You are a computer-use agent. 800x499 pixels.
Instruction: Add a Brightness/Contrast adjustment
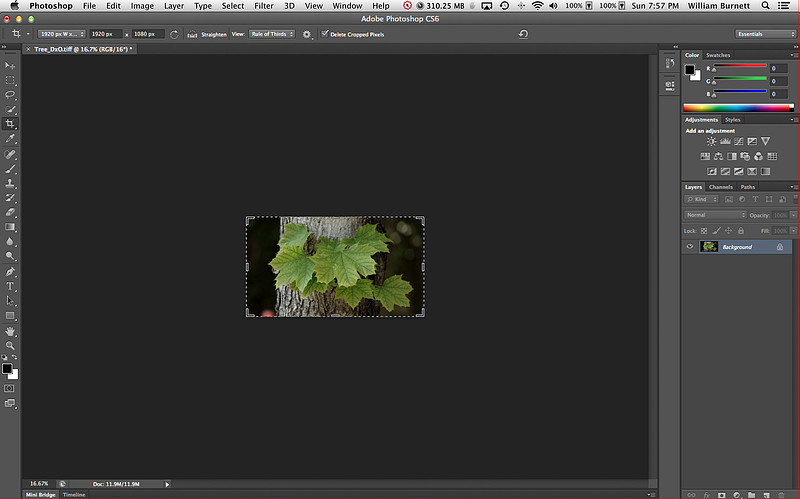coord(711,142)
